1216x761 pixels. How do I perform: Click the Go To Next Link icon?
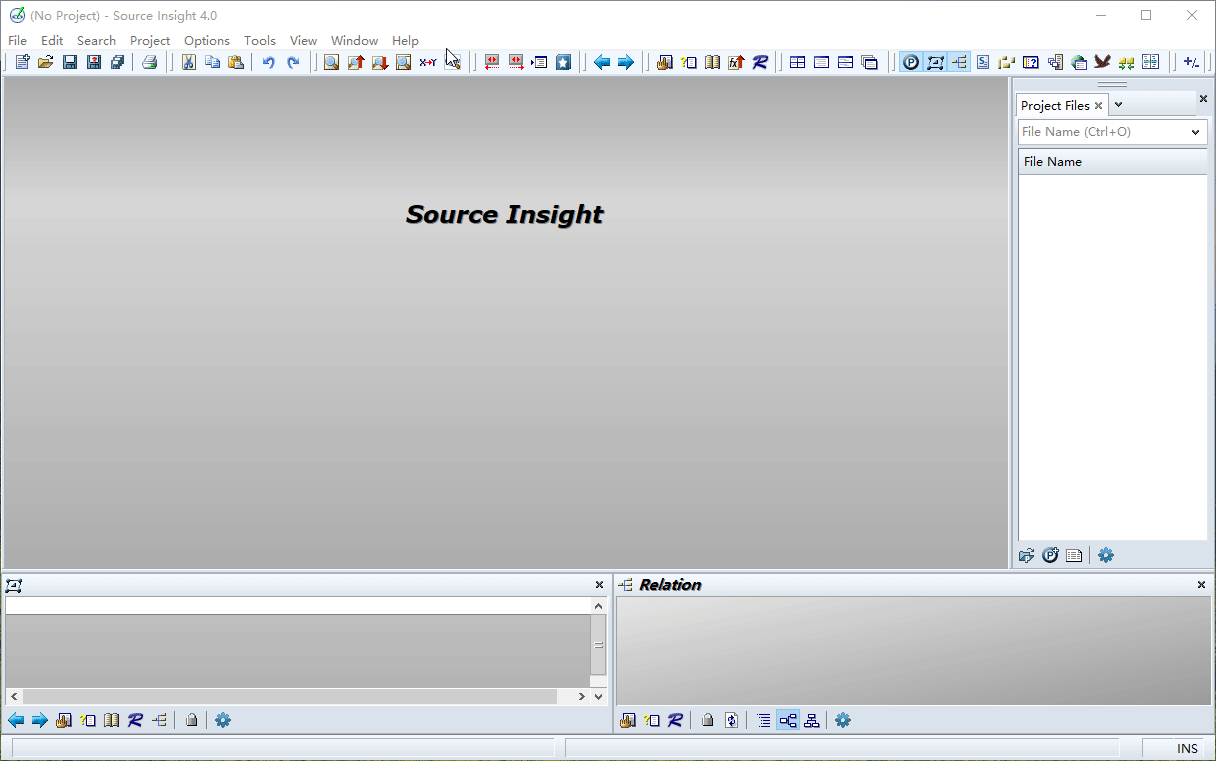[516, 62]
